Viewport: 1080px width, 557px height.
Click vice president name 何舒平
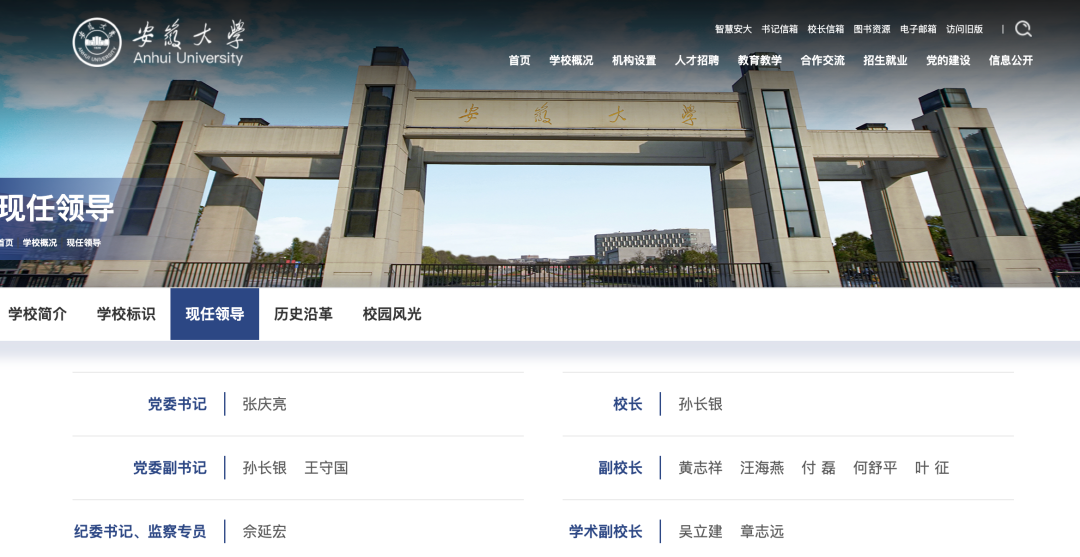[x=875, y=468]
